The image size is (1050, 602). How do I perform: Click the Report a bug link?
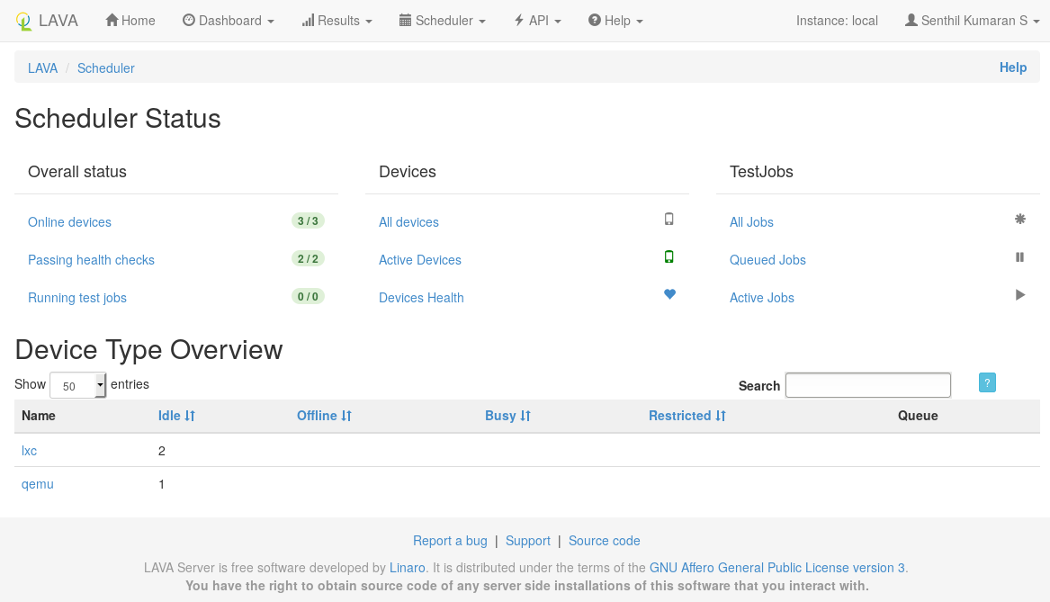450,540
